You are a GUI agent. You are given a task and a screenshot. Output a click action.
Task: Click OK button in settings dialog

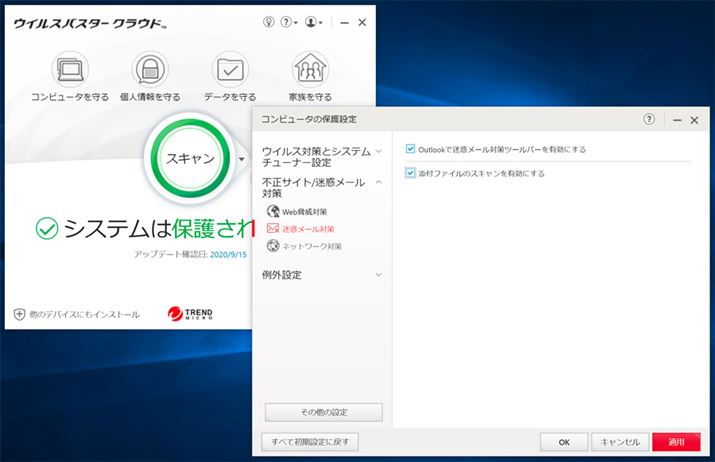pyautogui.click(x=564, y=442)
